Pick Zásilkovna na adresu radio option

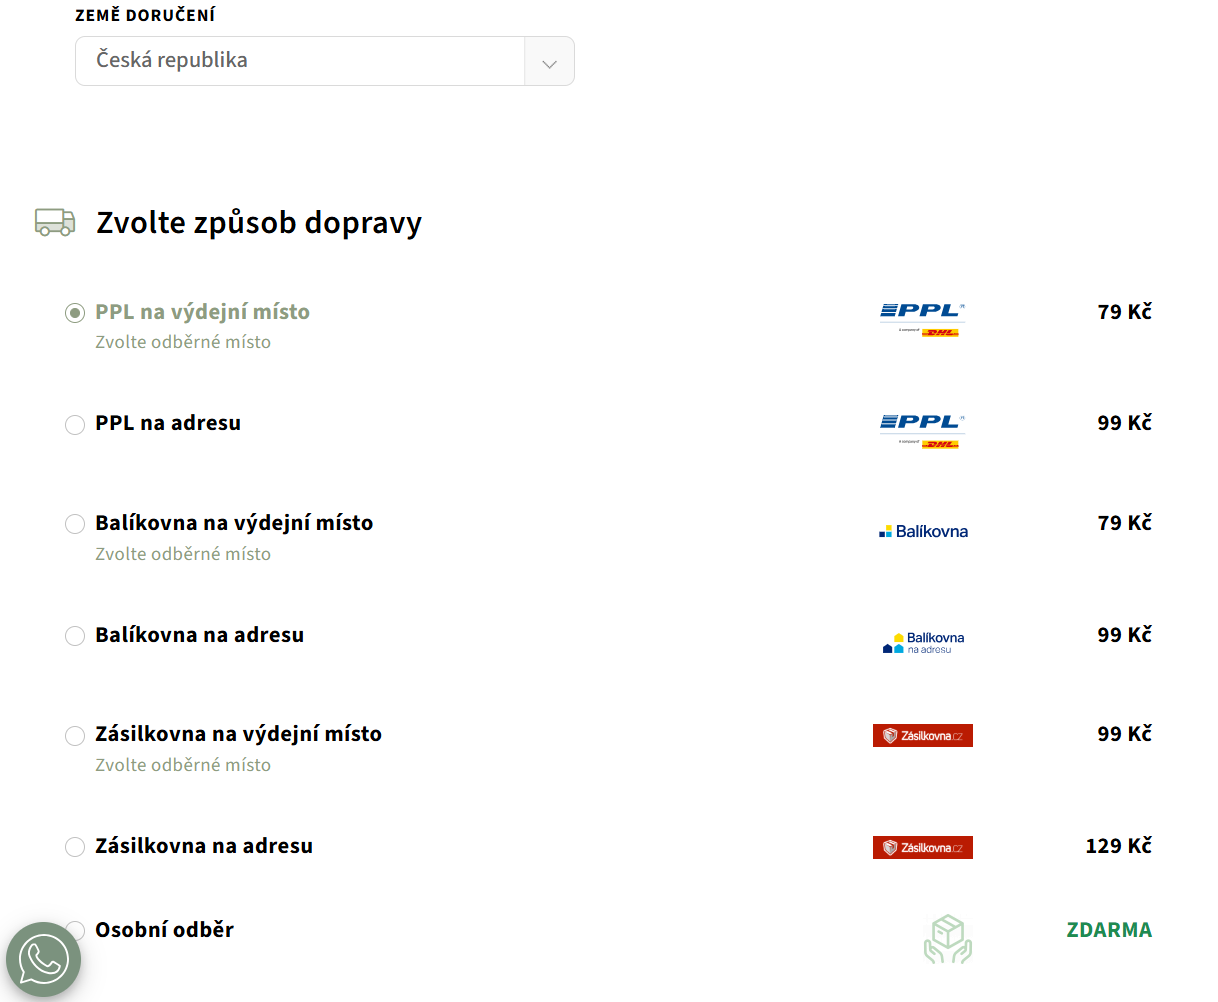[x=75, y=847]
